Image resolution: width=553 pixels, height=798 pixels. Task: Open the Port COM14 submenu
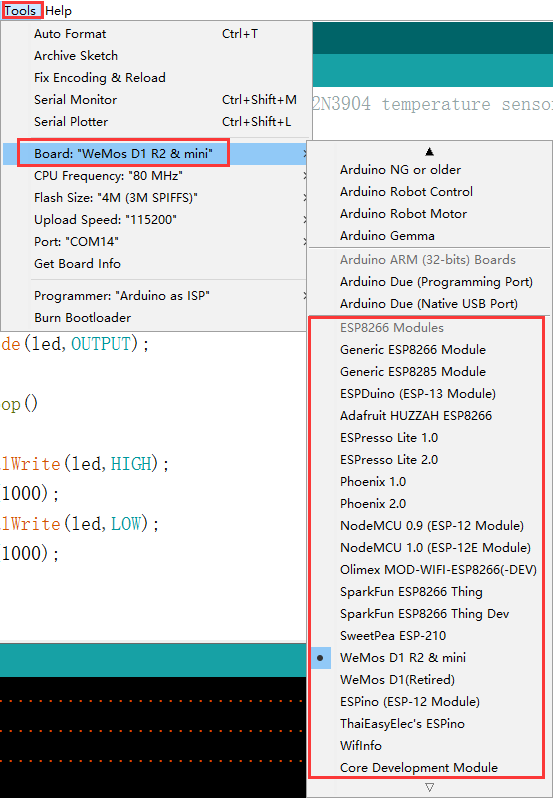pos(157,241)
